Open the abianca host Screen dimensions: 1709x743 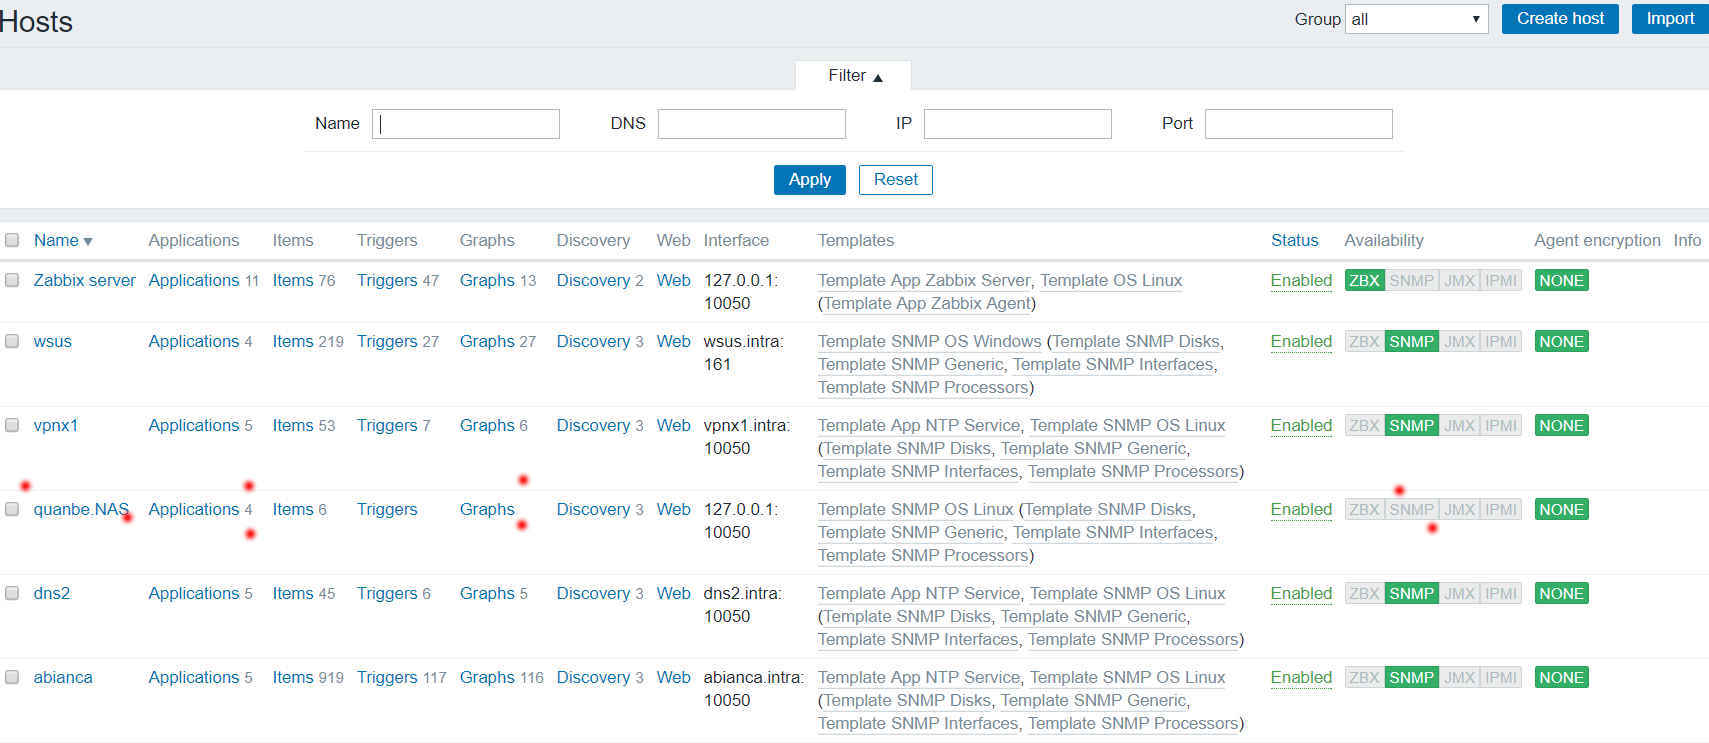point(63,677)
